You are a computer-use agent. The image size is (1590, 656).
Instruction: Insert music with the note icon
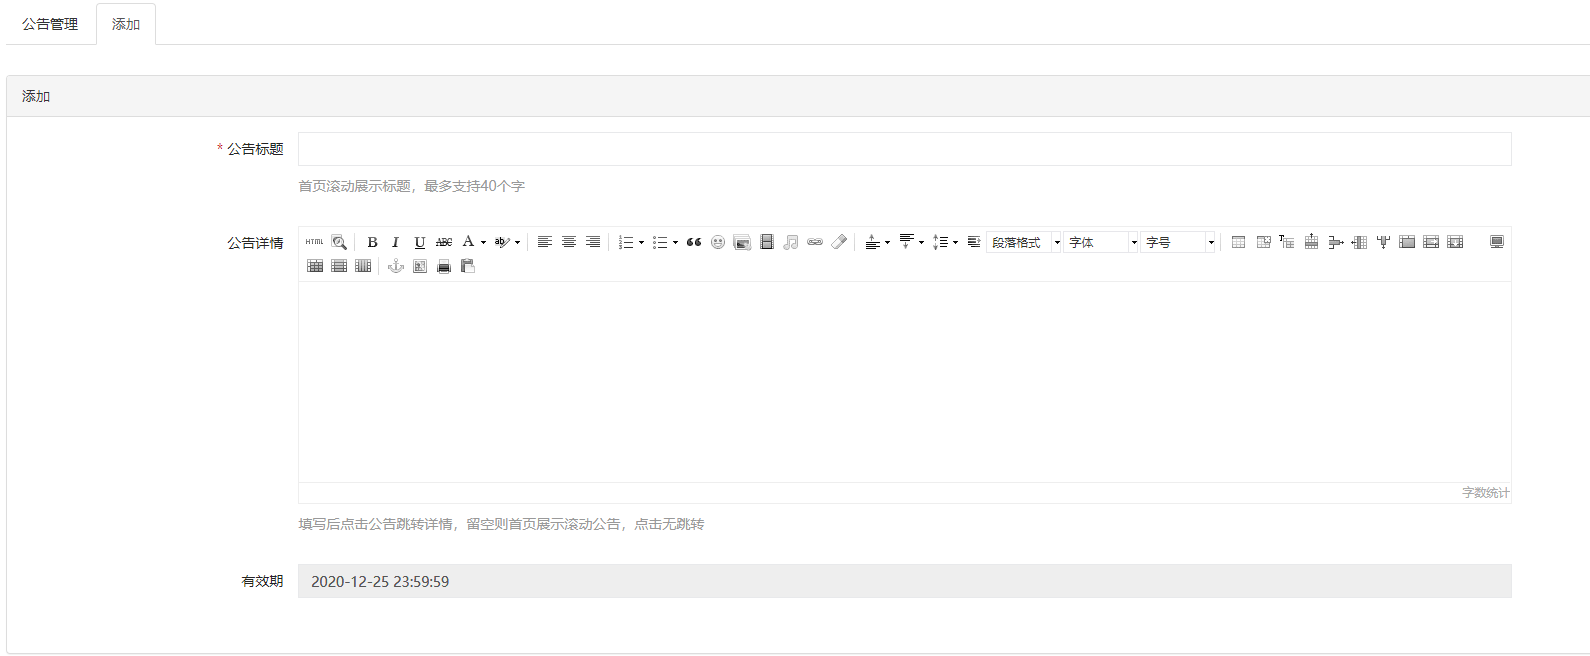tap(790, 242)
